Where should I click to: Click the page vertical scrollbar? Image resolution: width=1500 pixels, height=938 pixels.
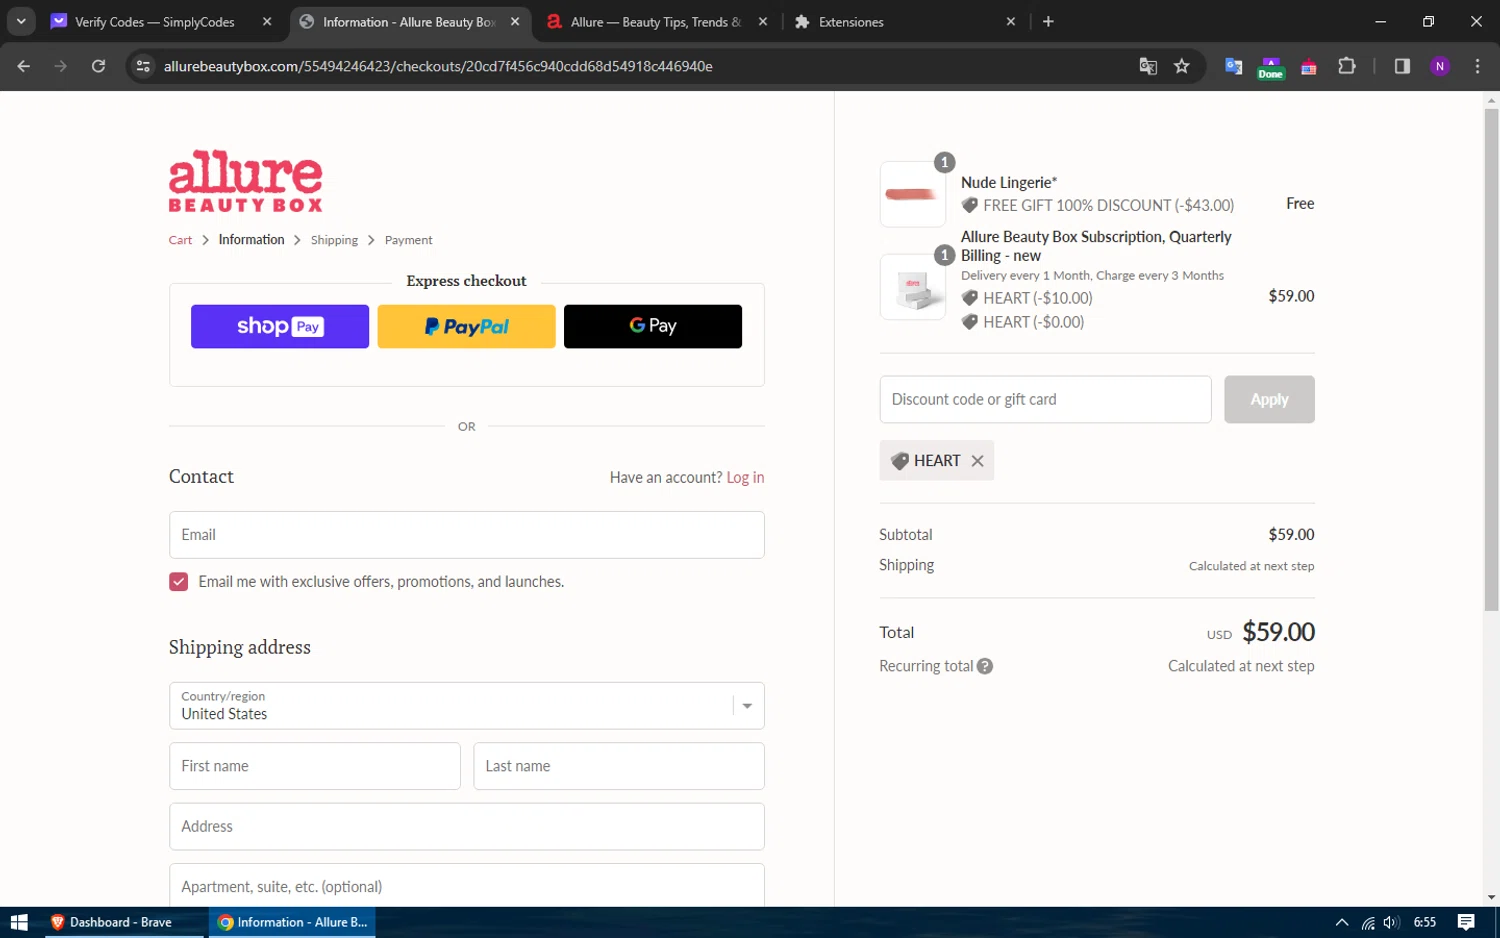click(1491, 360)
